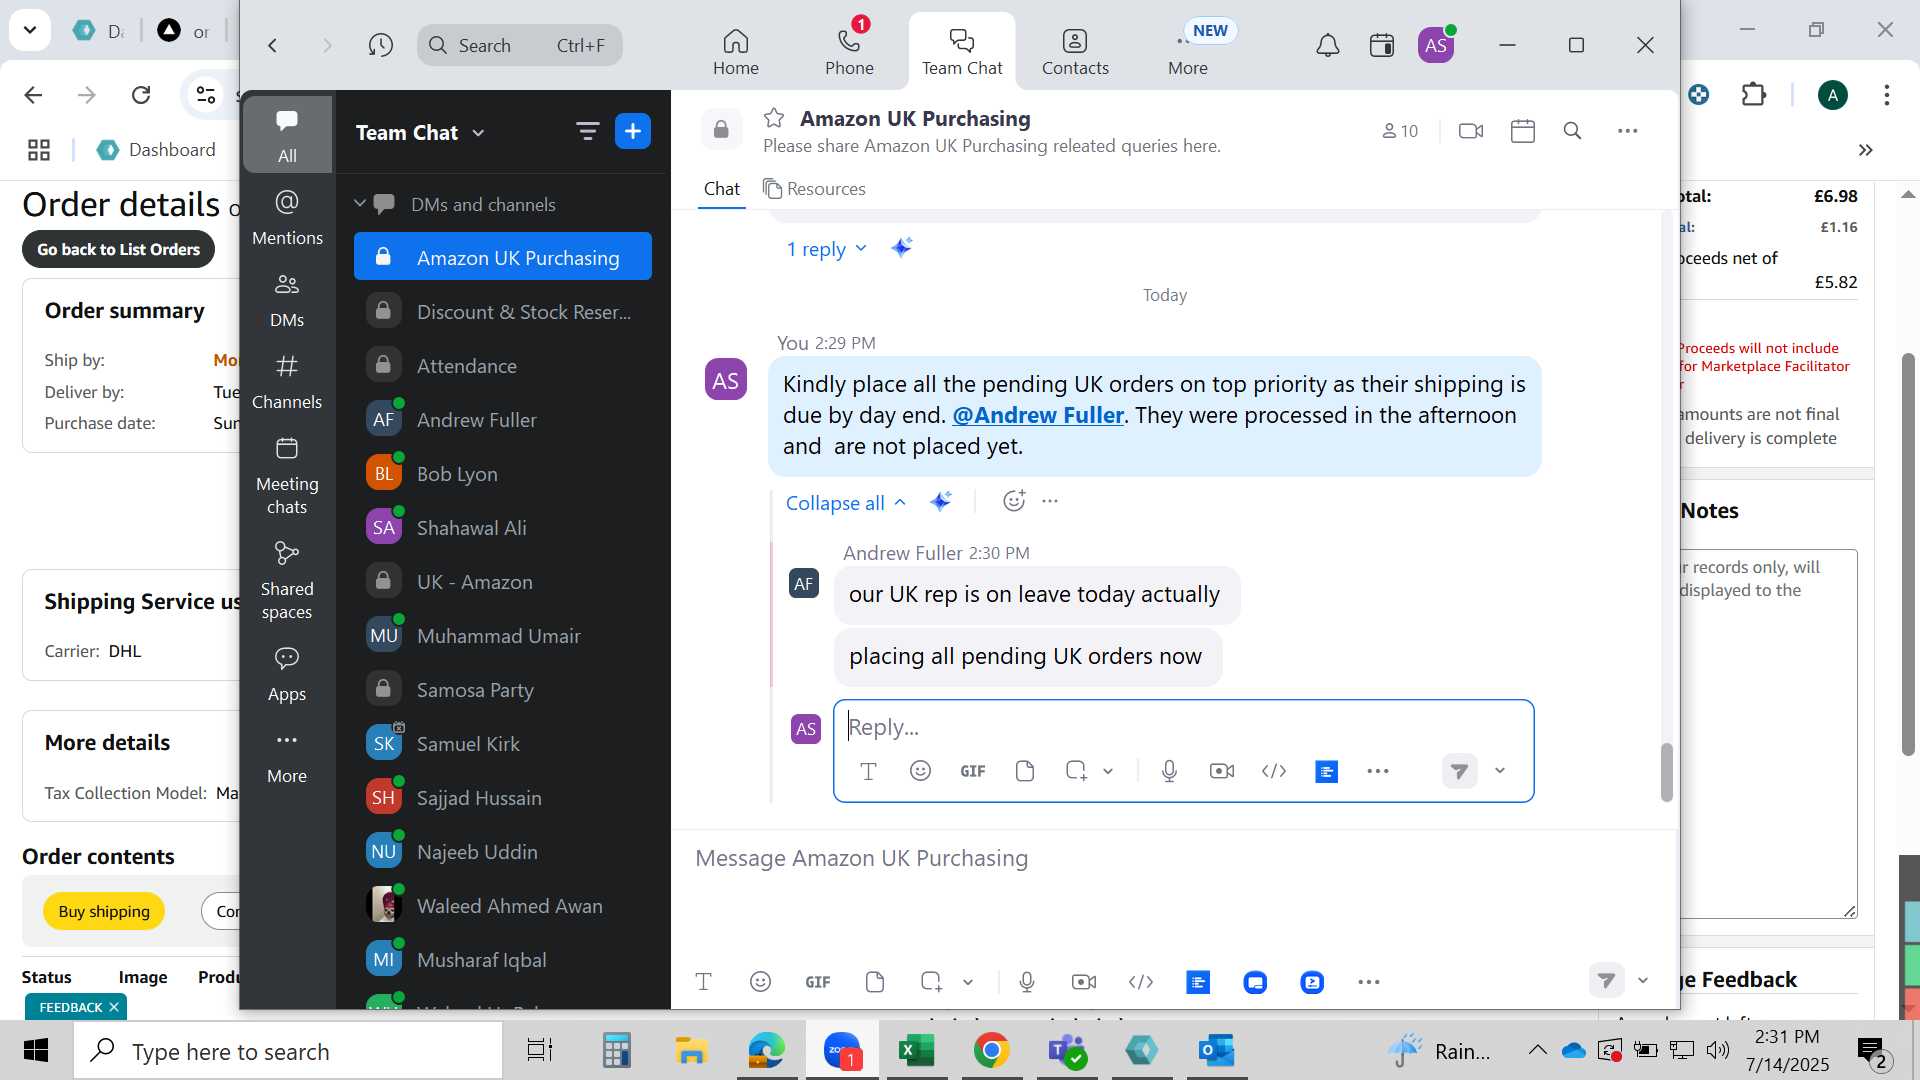Image resolution: width=1920 pixels, height=1080 pixels.
Task: Expand the 1 reply thread
Action: [x=826, y=249]
